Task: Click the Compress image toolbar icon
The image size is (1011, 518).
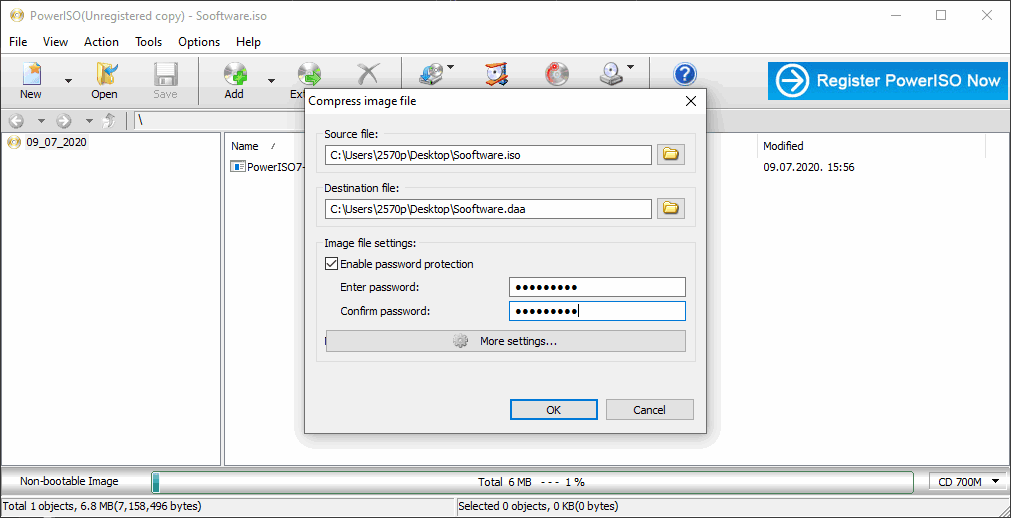Action: click(496, 75)
